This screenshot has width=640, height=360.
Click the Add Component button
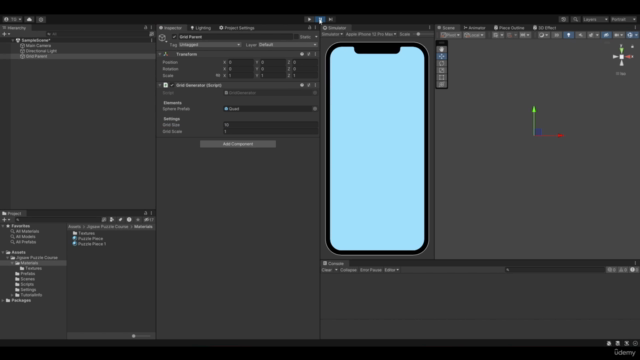(x=238, y=144)
